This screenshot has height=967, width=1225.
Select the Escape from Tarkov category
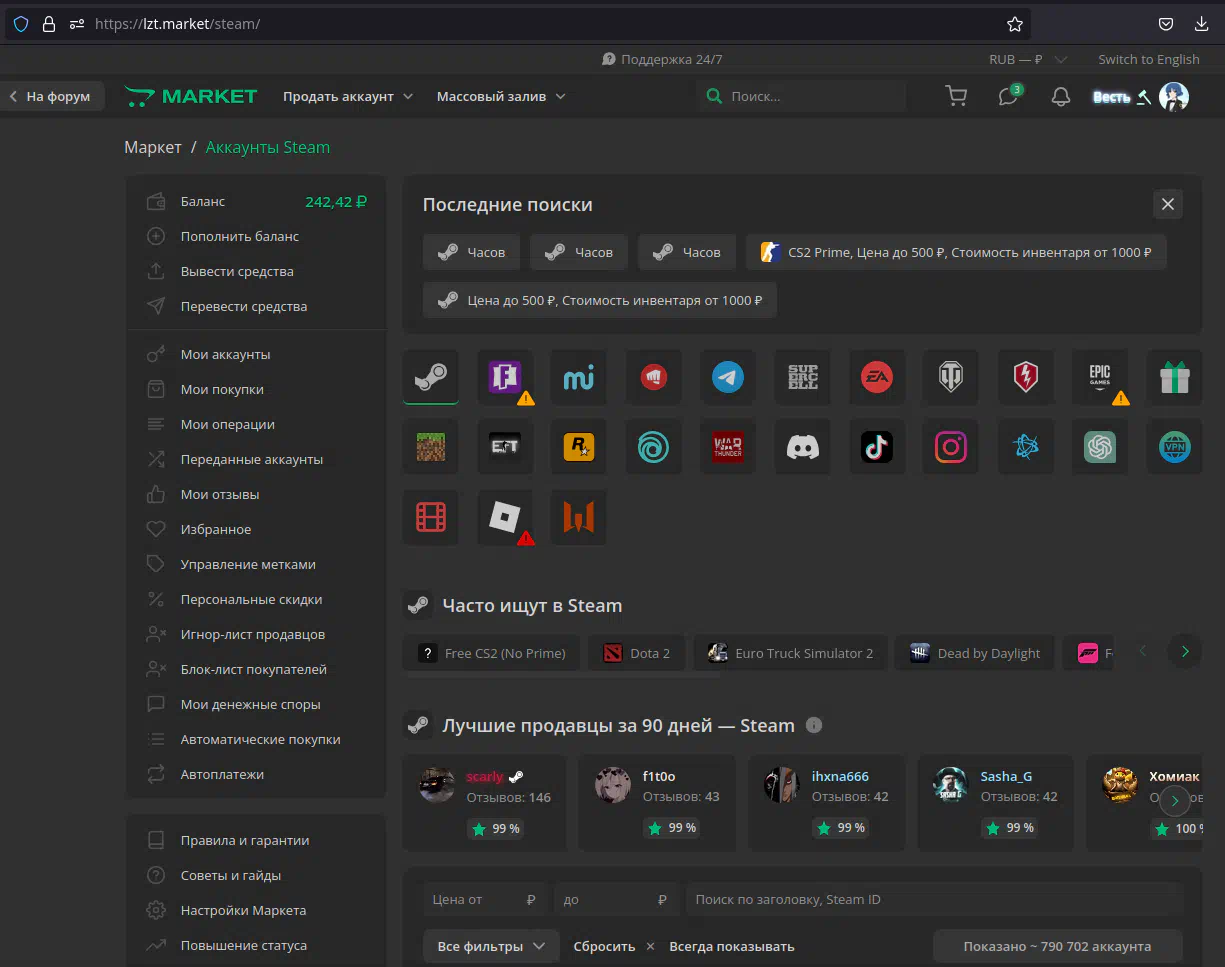click(505, 446)
